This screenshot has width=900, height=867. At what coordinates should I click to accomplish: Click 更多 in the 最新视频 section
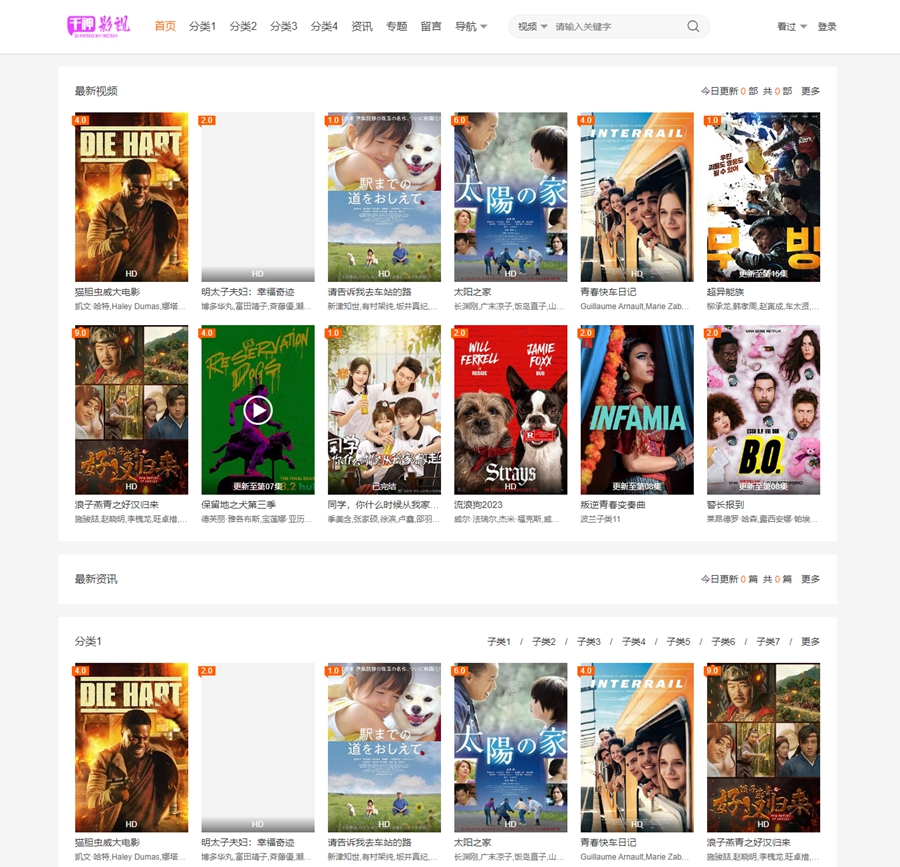(x=810, y=91)
